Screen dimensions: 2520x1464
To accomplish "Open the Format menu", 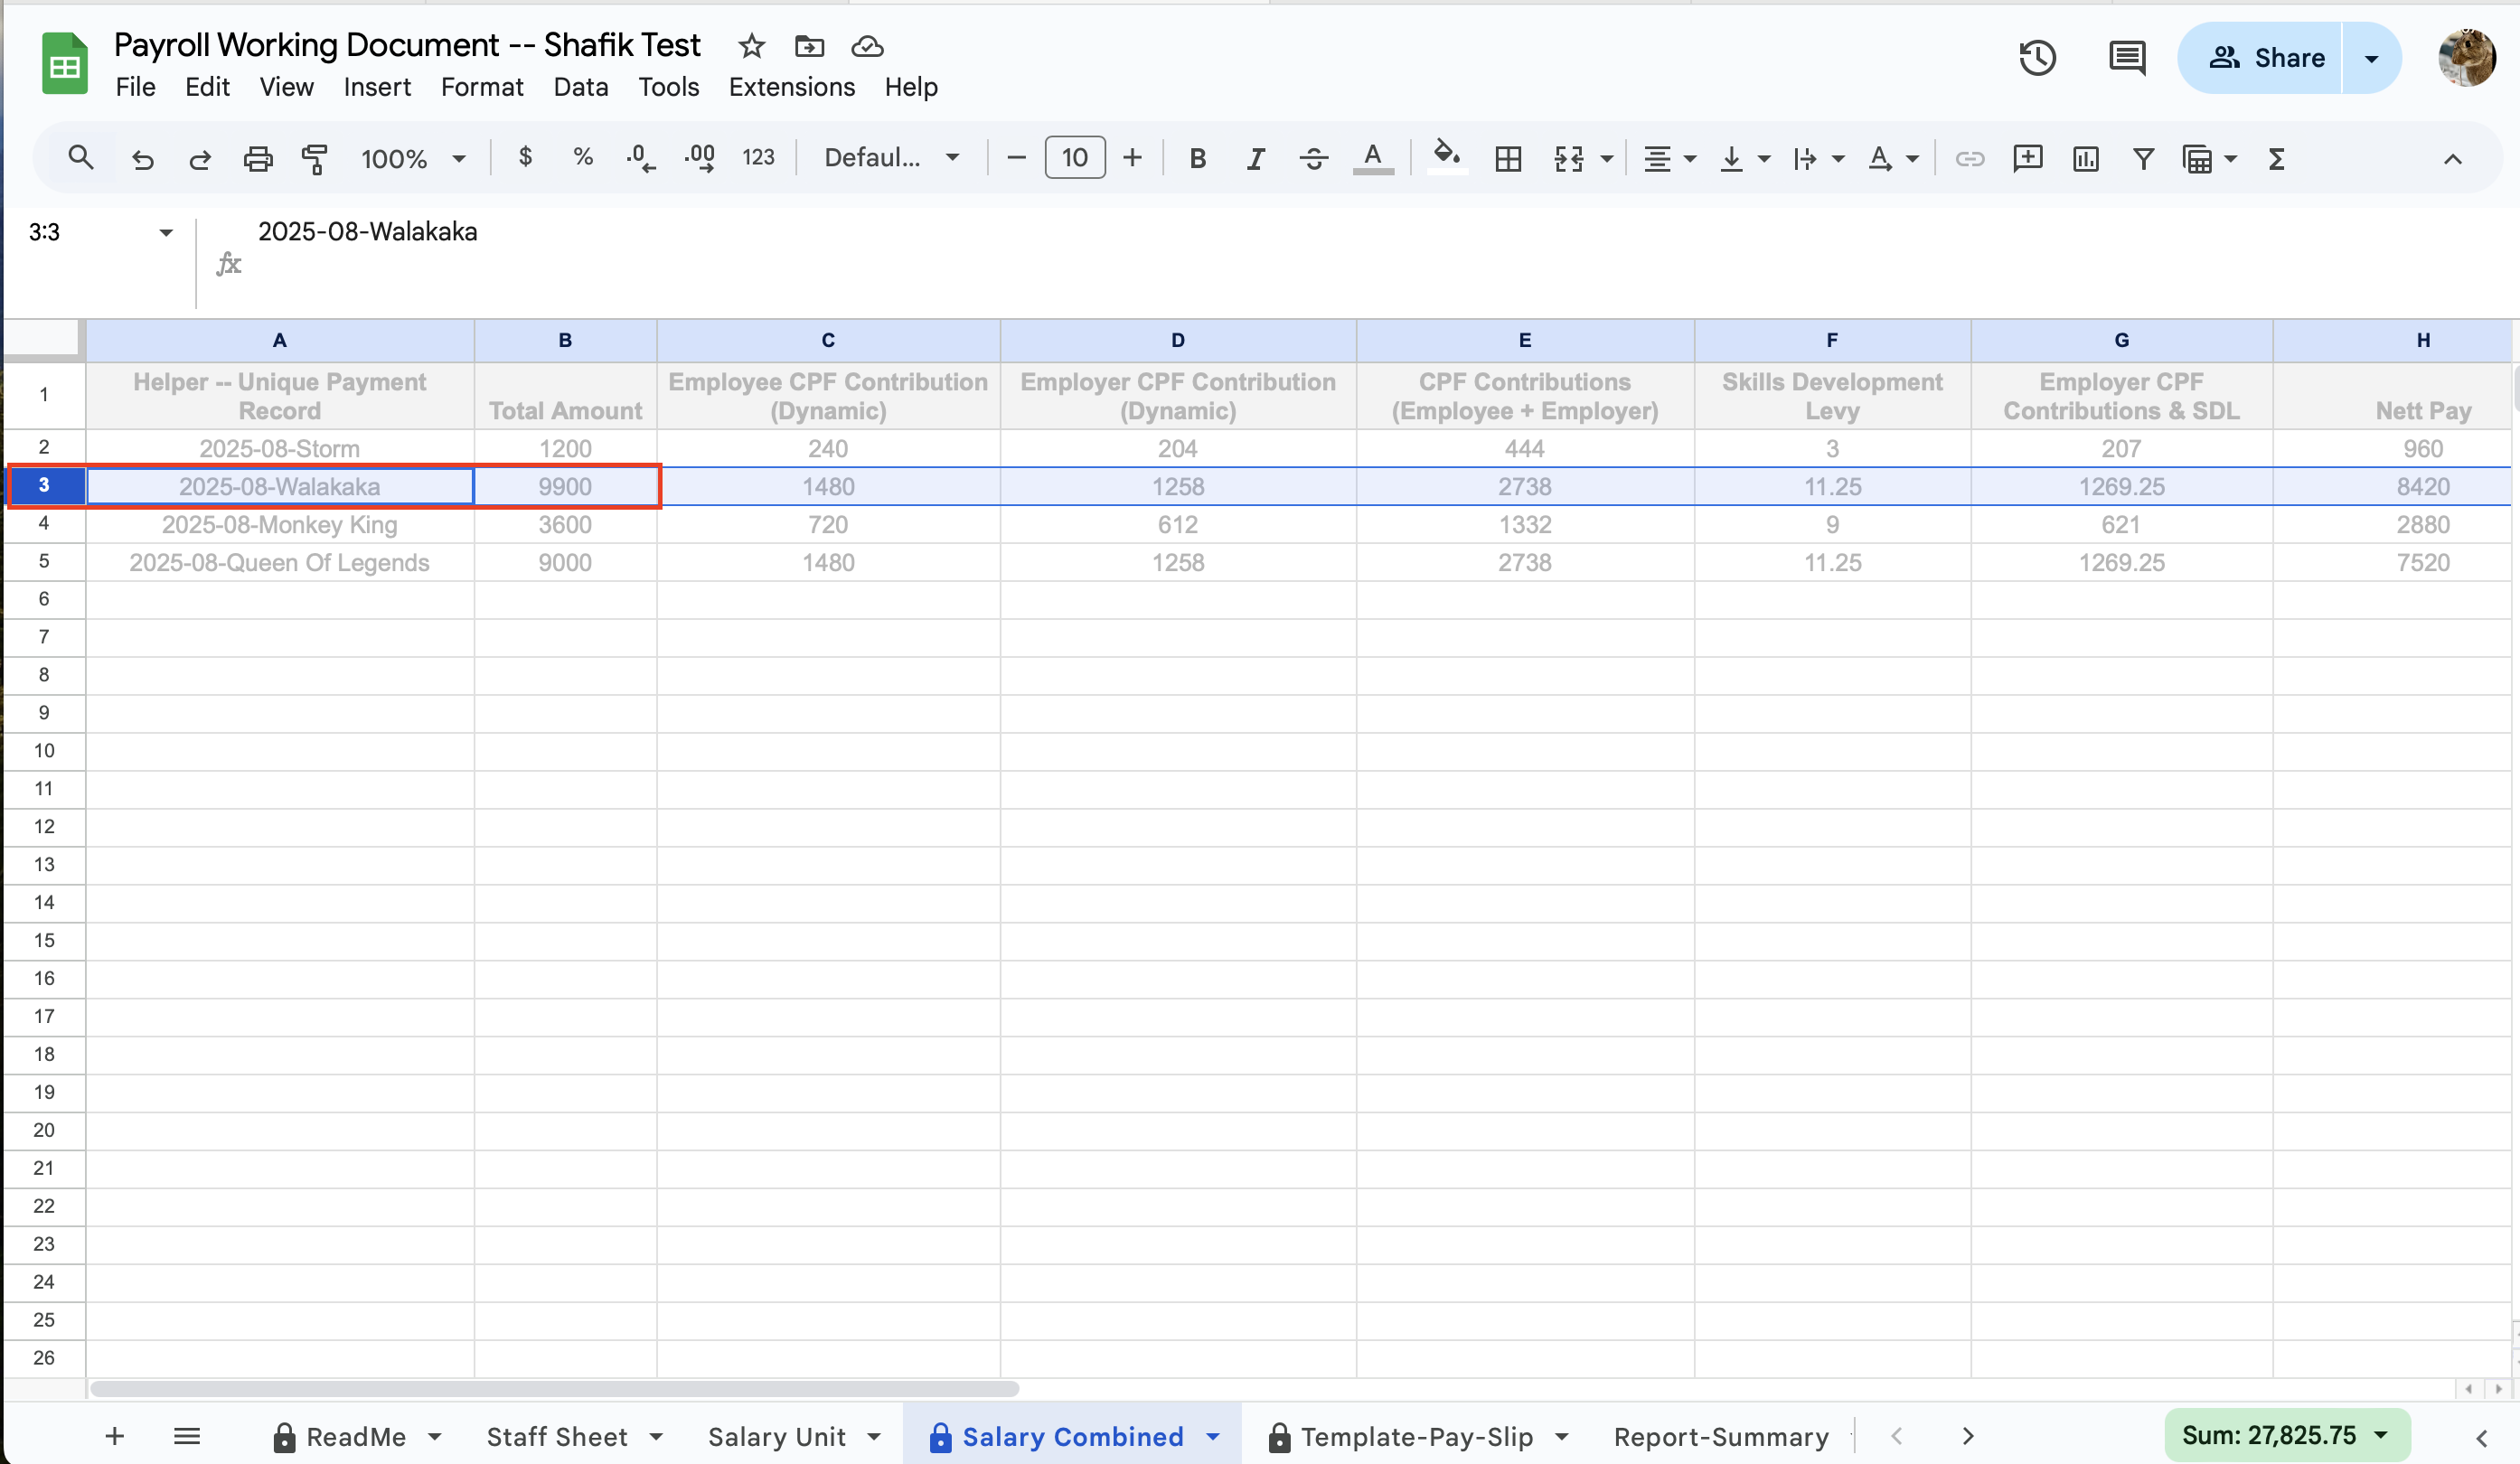I will 482,87.
